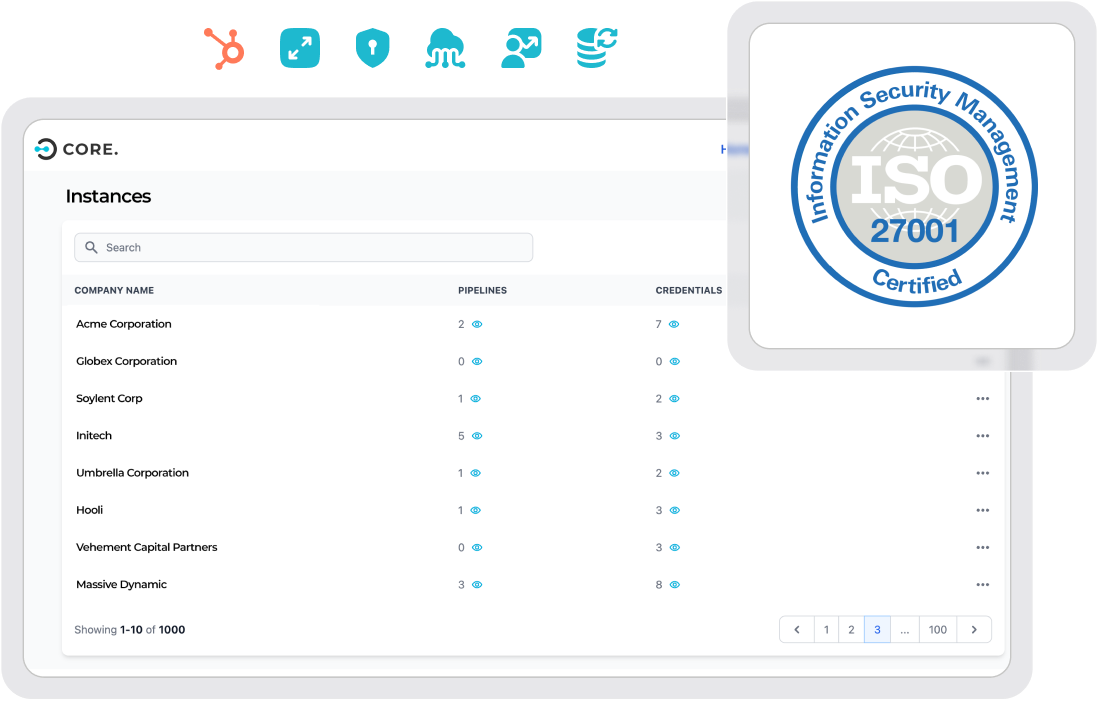Image resolution: width=1098 pixels, height=701 pixels.
Task: View Massive Dynamic credentials eye icon
Action: coord(675,584)
